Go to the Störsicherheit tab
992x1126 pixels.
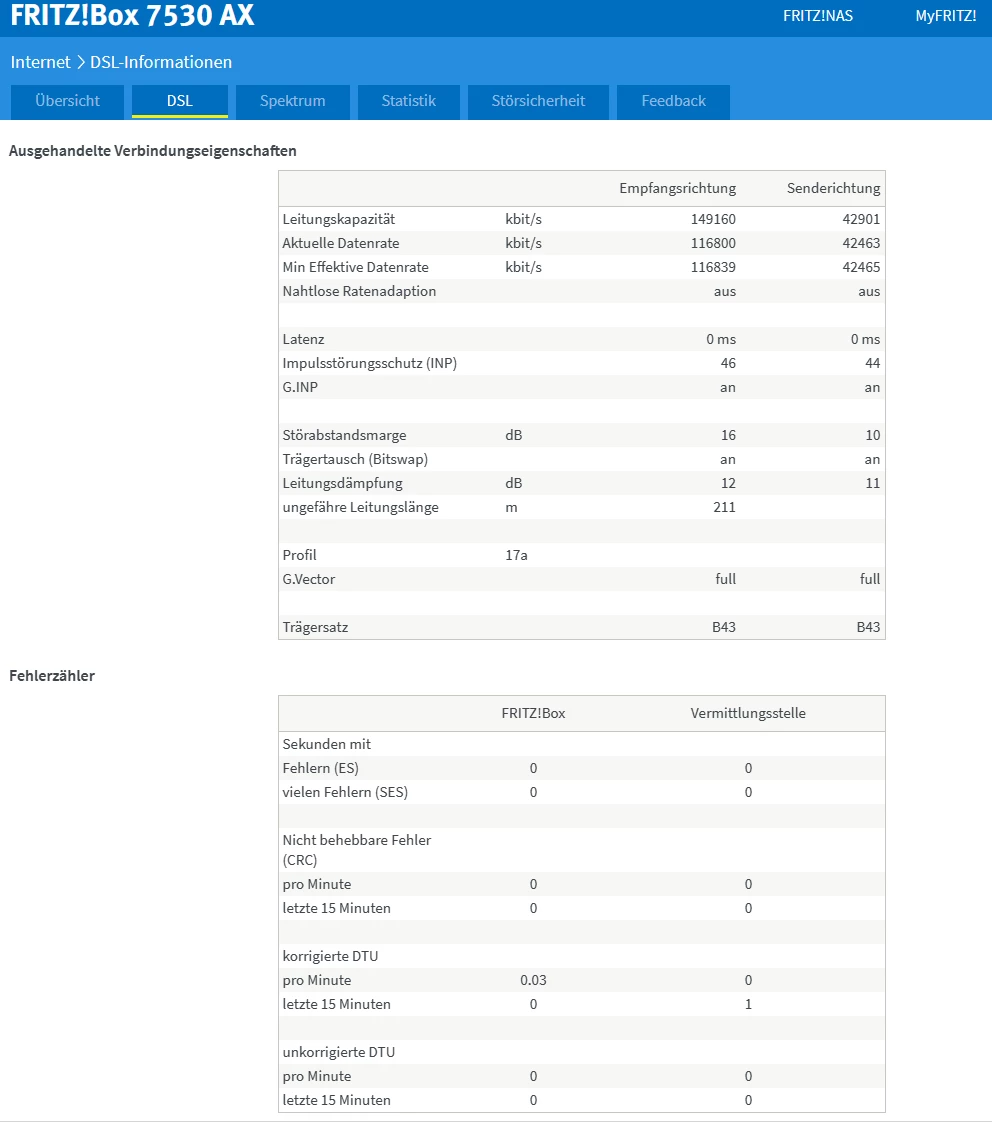tap(538, 101)
